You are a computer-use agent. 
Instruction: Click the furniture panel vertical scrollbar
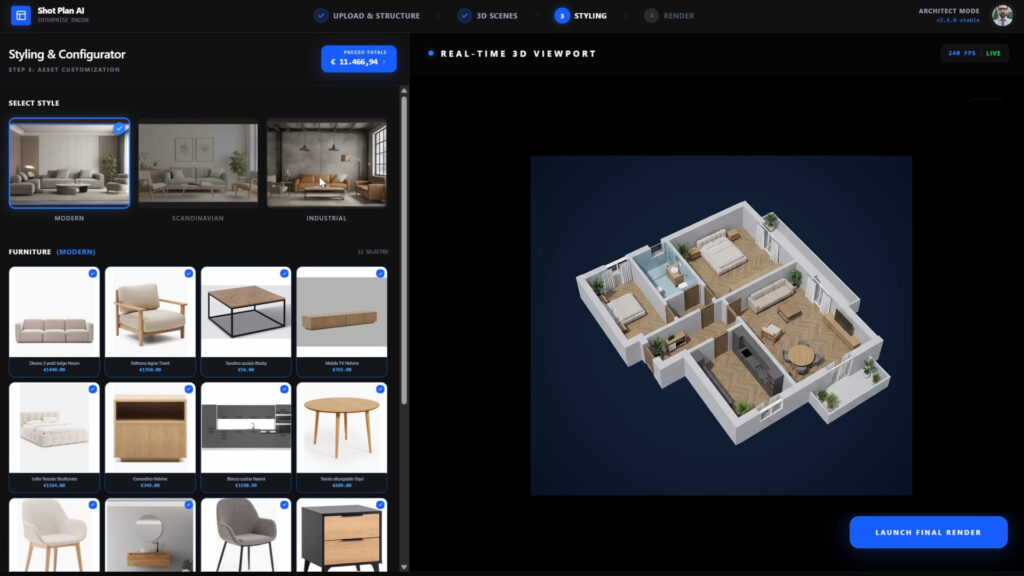pos(404,250)
